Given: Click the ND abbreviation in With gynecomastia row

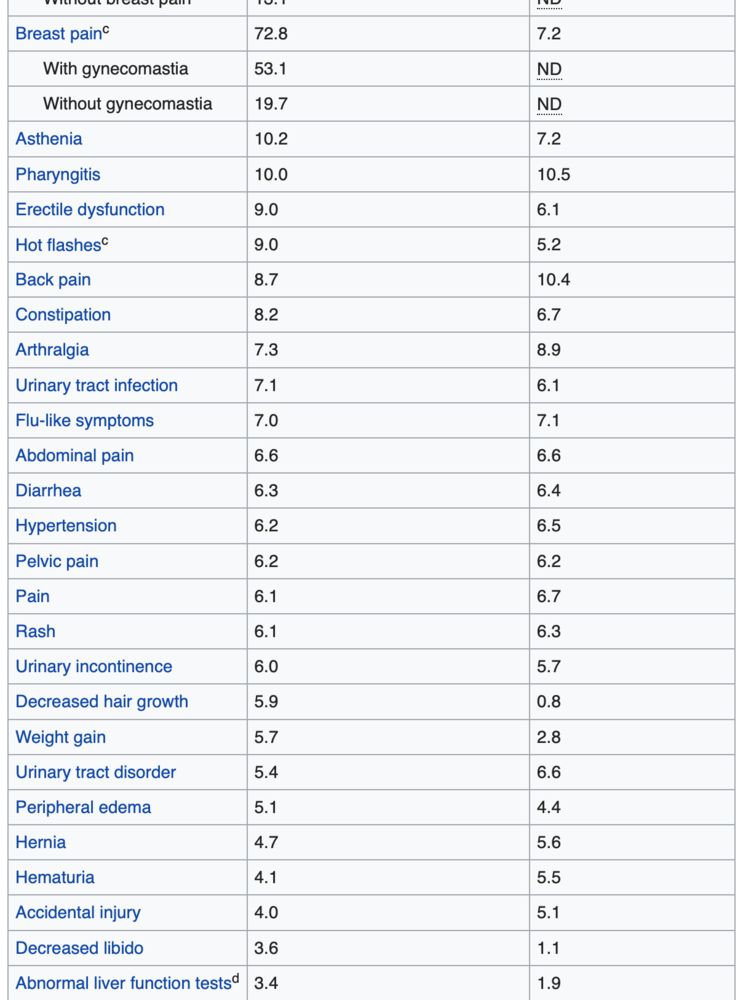Looking at the screenshot, I should point(549,69).
